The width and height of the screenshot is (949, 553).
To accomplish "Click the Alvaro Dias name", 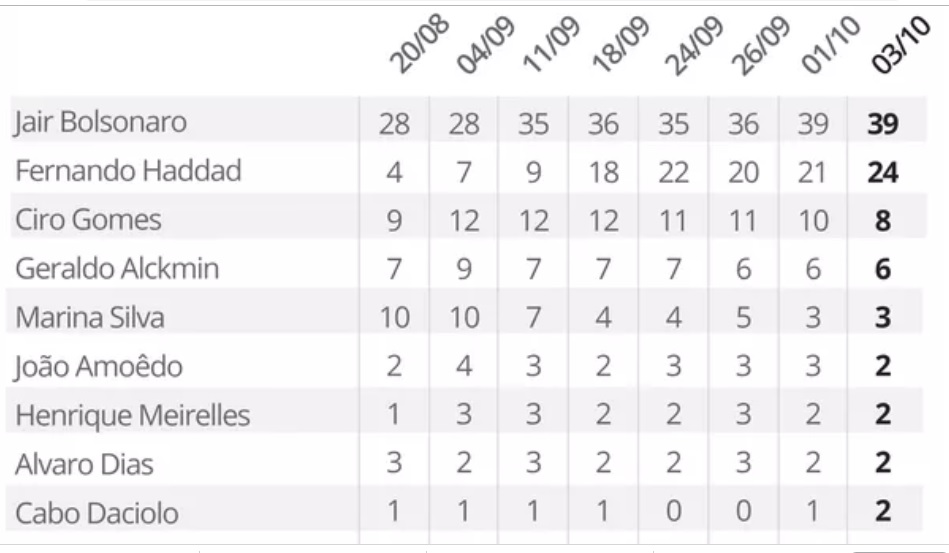I will click(x=84, y=464).
